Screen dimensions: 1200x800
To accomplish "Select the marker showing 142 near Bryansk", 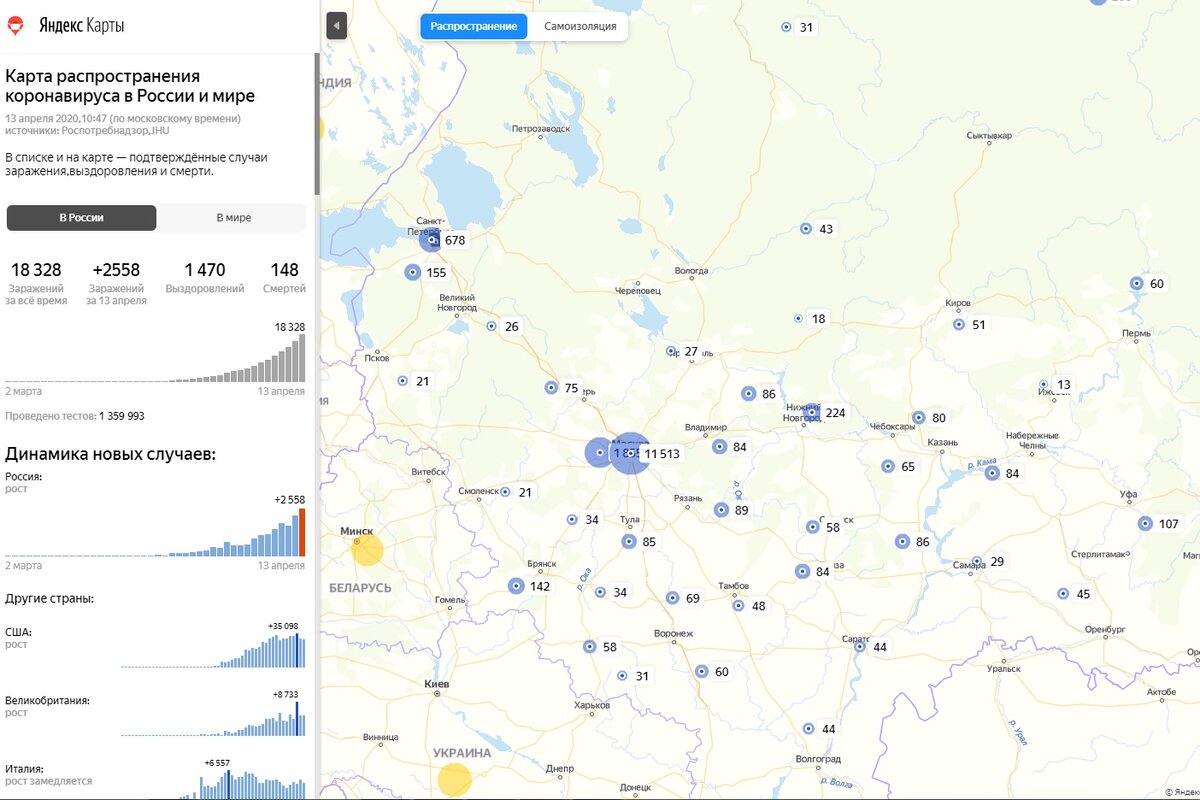I will pyautogui.click(x=516, y=585).
